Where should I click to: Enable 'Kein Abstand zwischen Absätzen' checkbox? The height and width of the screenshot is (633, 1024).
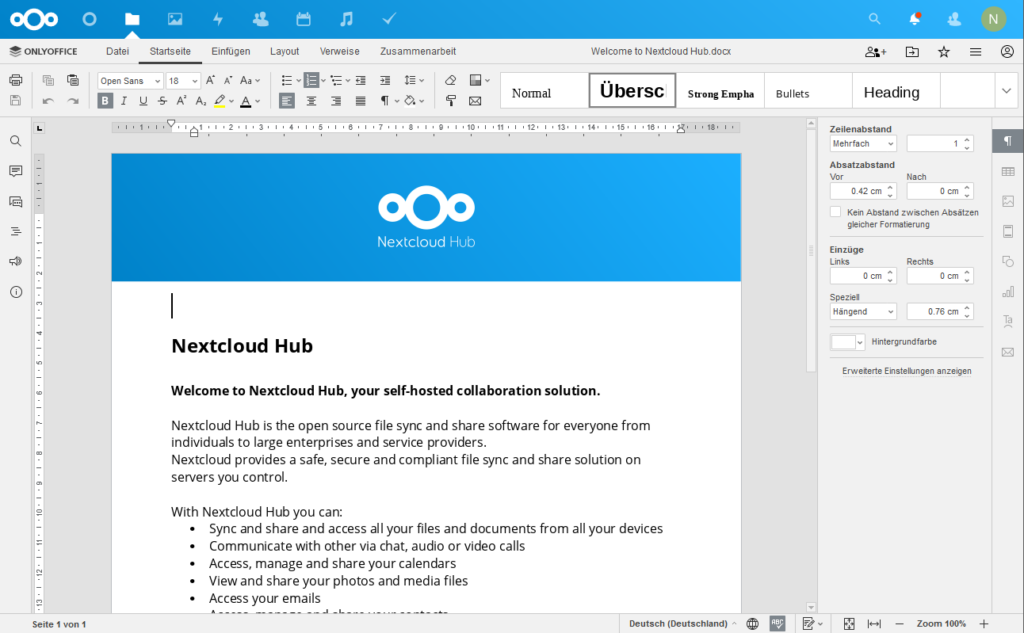835,212
